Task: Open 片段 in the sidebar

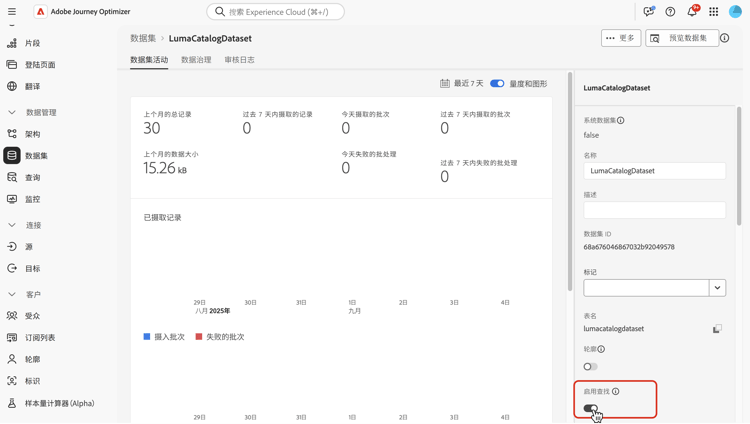Action: (x=31, y=43)
